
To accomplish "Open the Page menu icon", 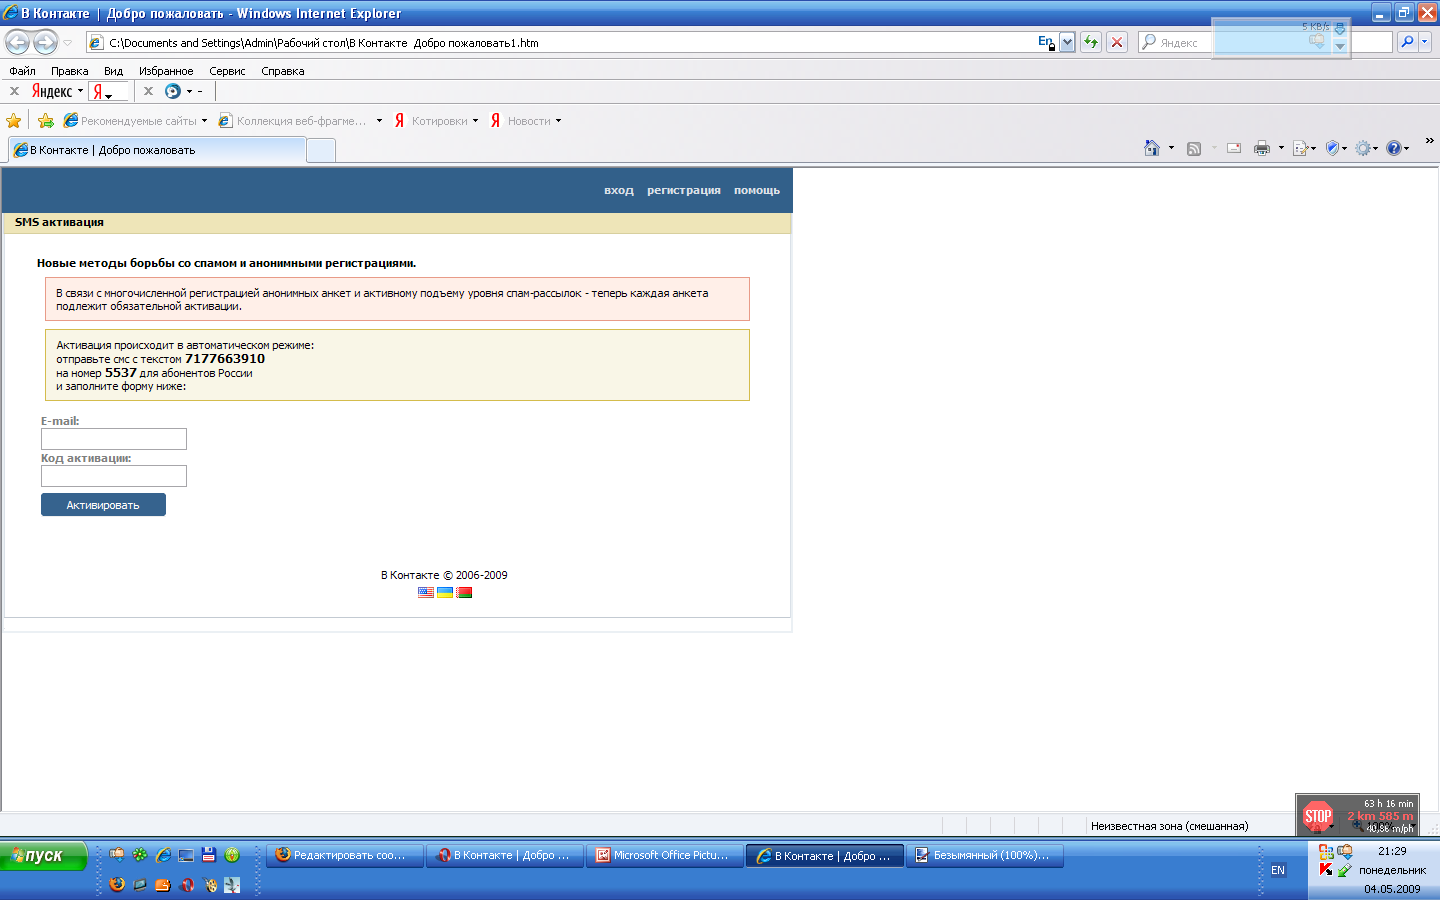I will click(1301, 148).
